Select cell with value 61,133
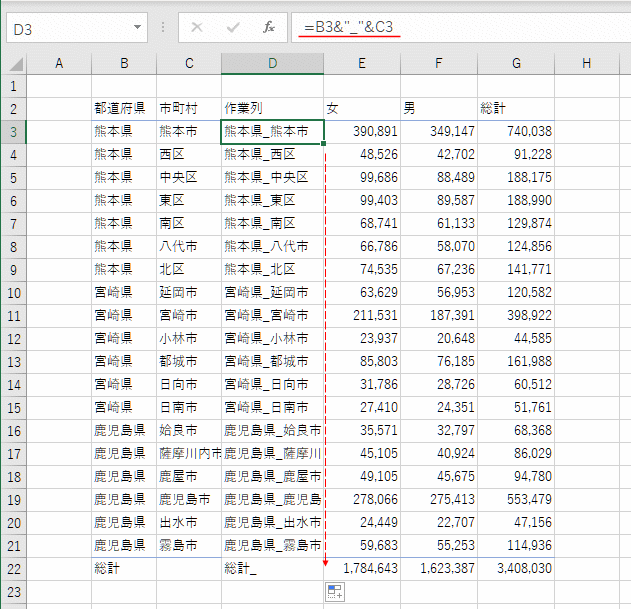 coord(439,223)
